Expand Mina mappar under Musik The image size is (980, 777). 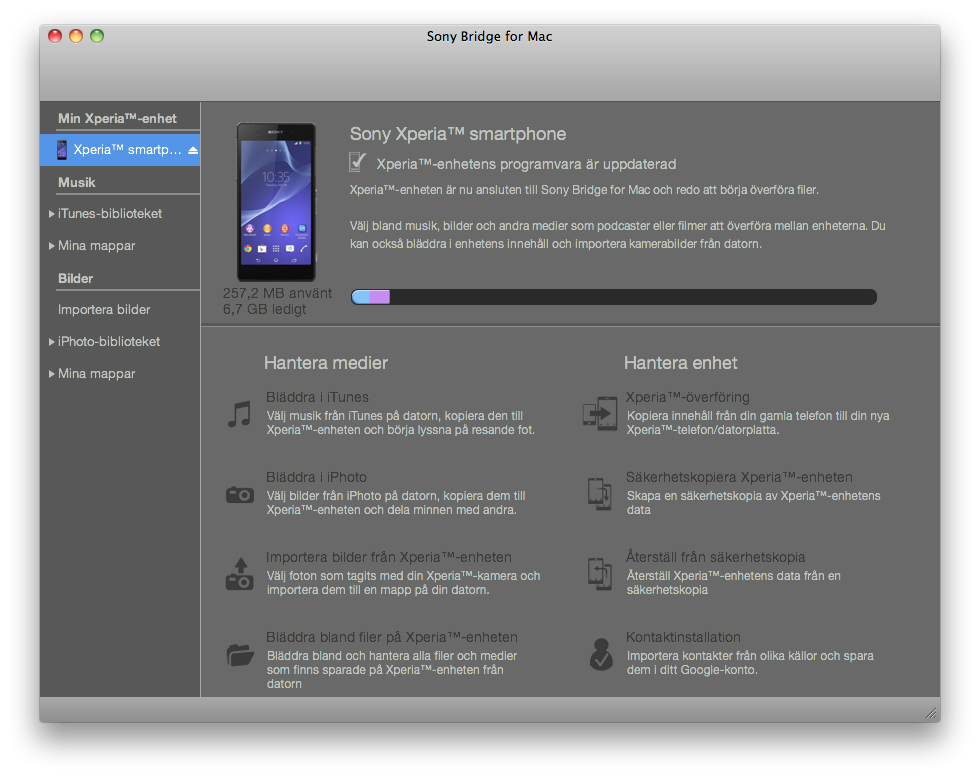[52, 246]
